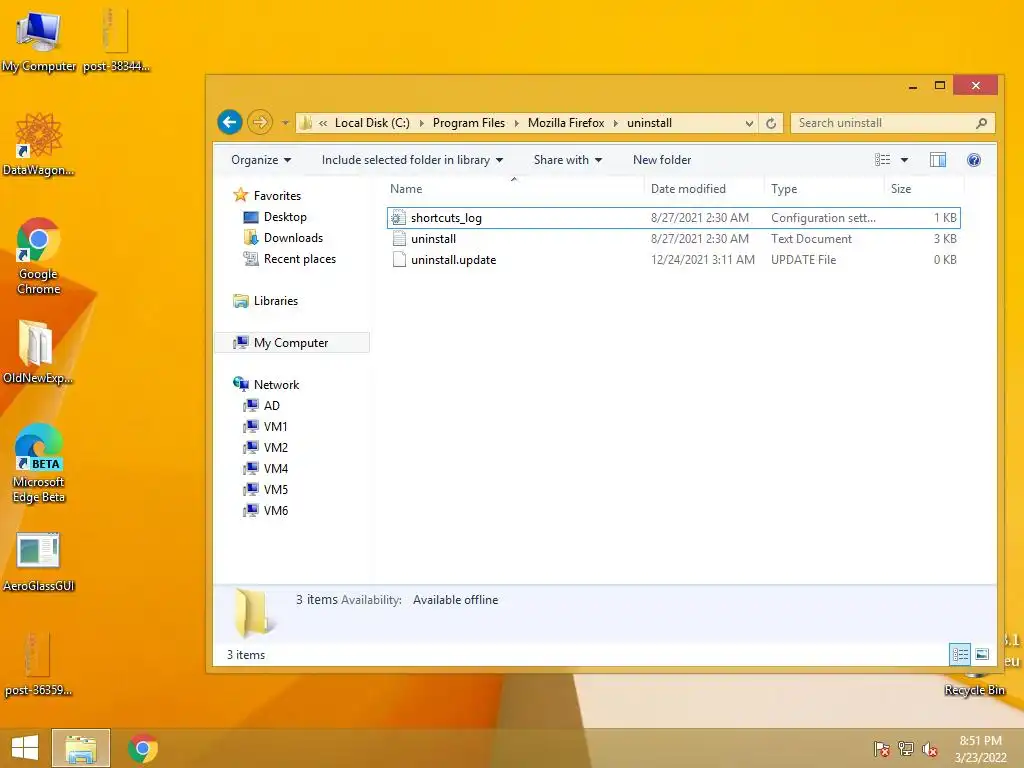Expand the arrow after Local Disk (C:) breadcrumb

coord(421,123)
